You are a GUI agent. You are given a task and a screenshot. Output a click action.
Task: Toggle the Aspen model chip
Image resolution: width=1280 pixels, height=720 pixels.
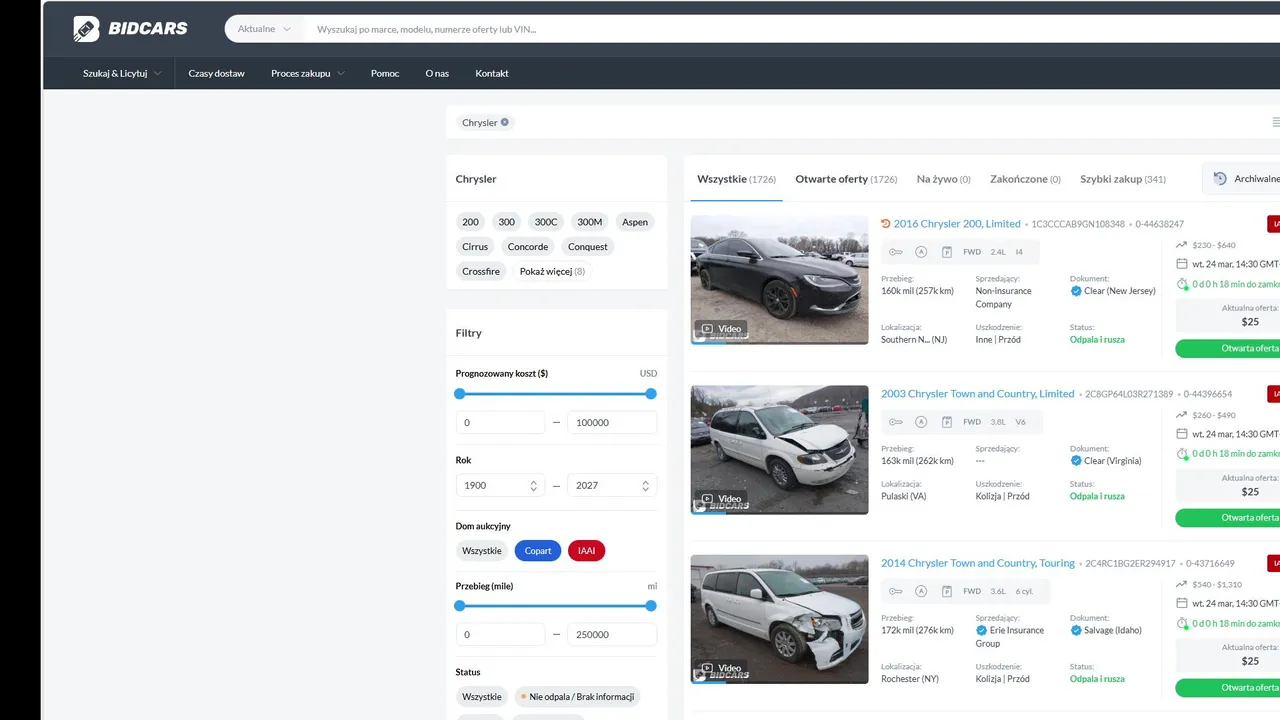[x=635, y=222]
